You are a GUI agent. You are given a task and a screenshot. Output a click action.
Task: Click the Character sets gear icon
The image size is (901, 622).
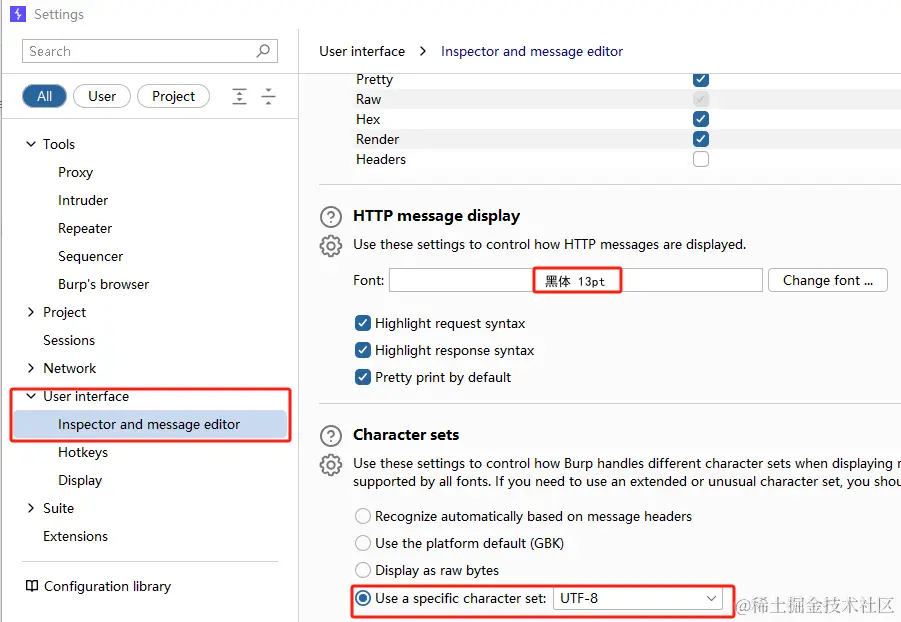pos(330,465)
